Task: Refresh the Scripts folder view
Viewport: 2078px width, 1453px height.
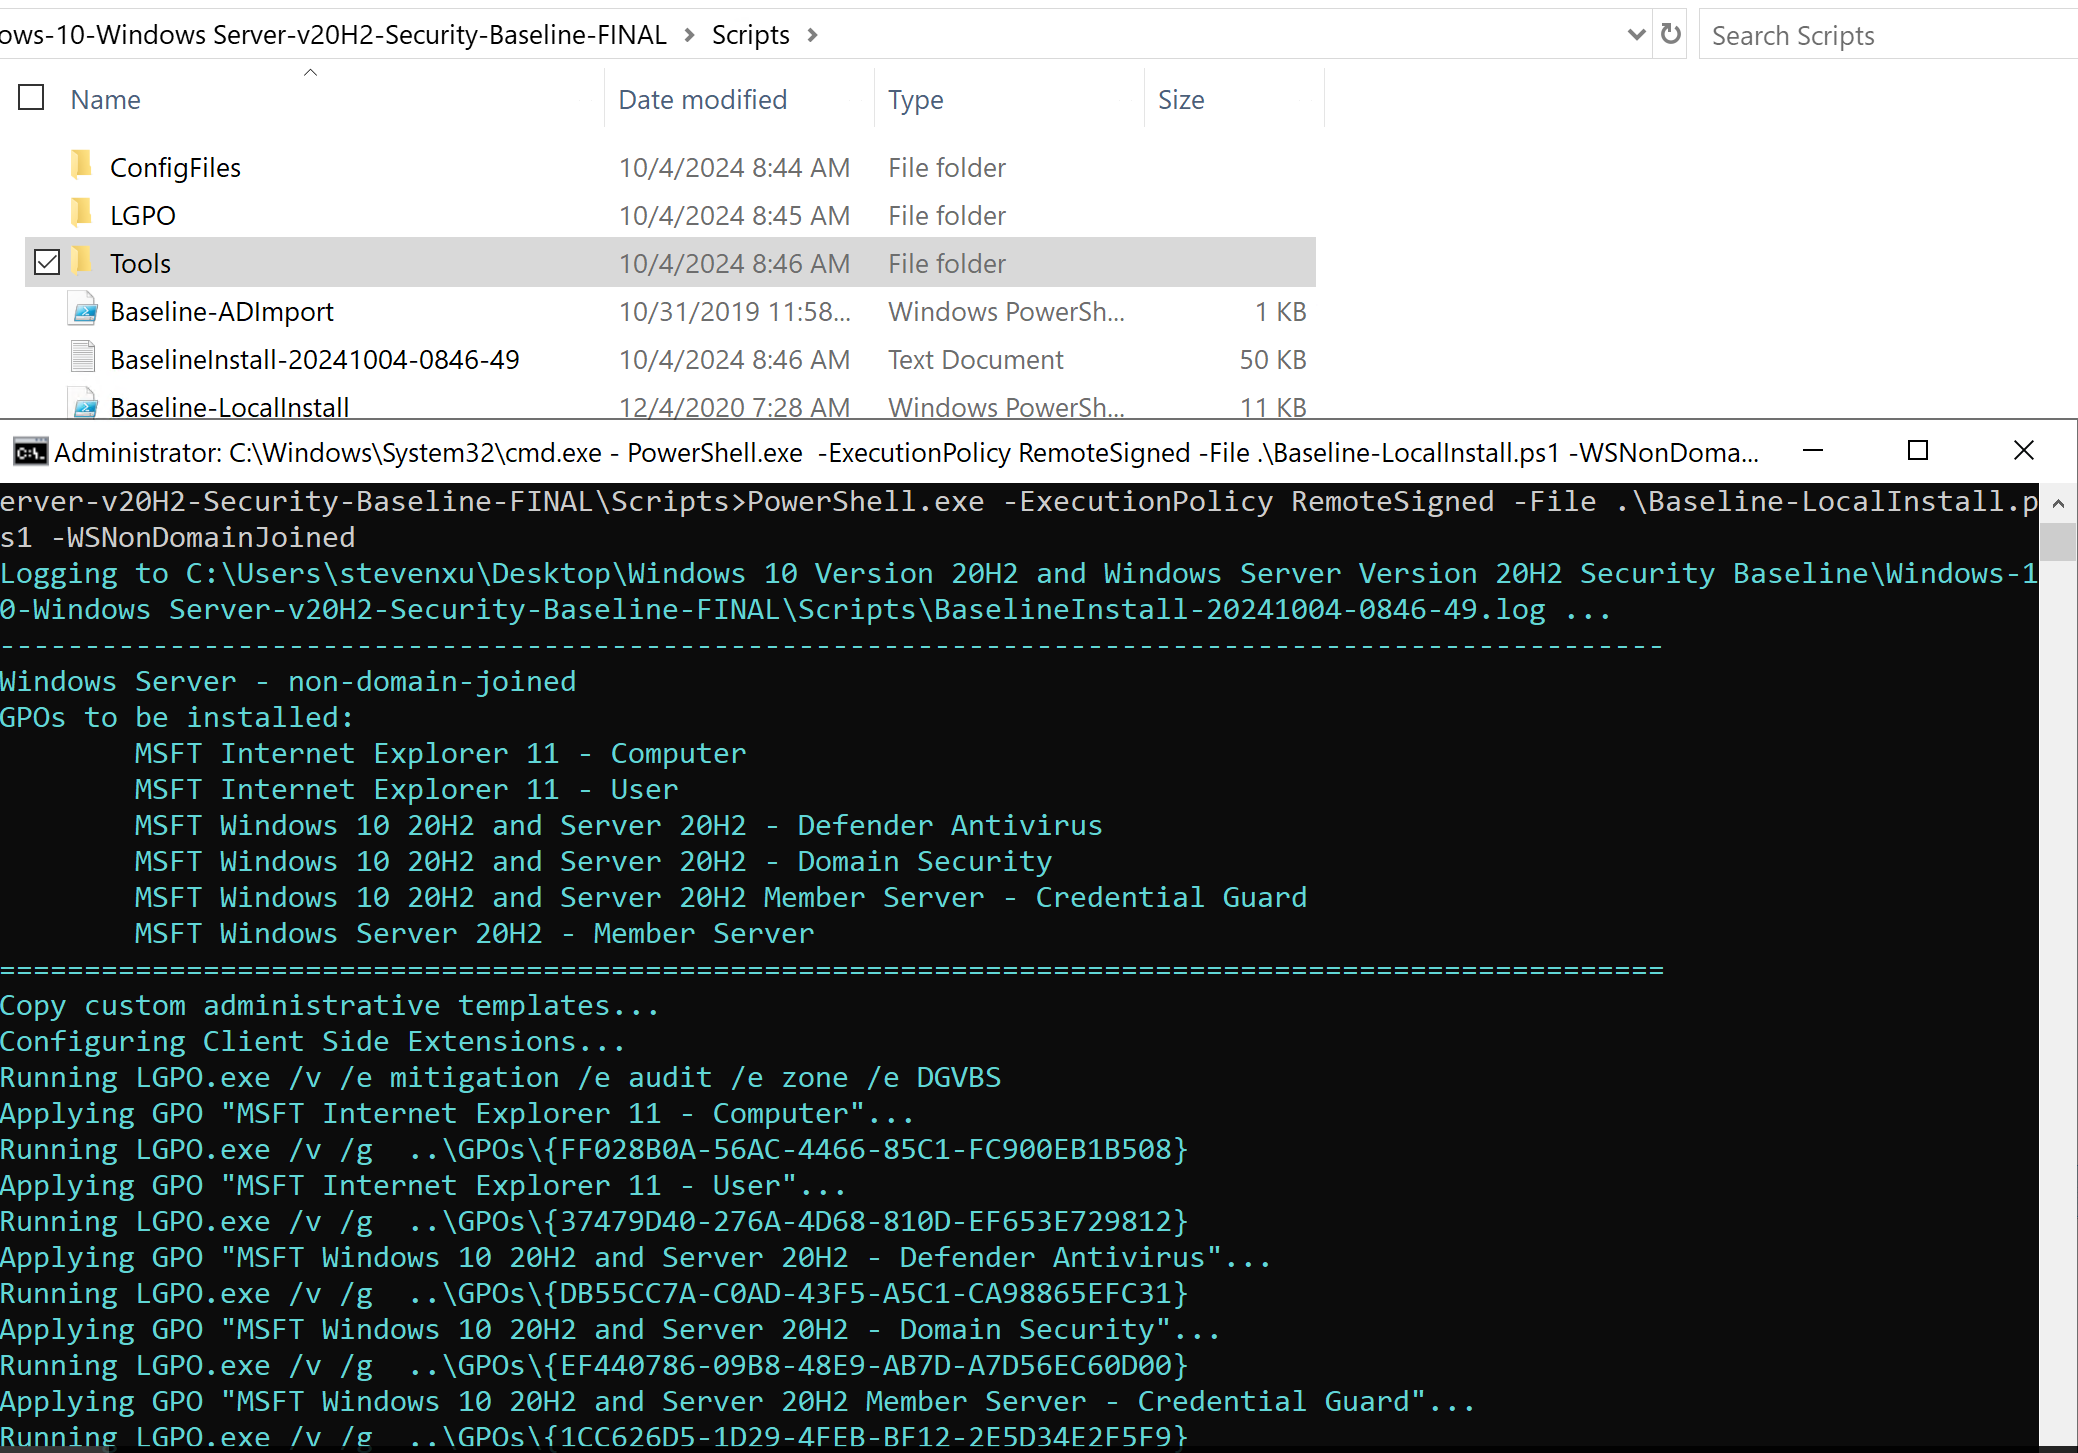Action: [1670, 35]
